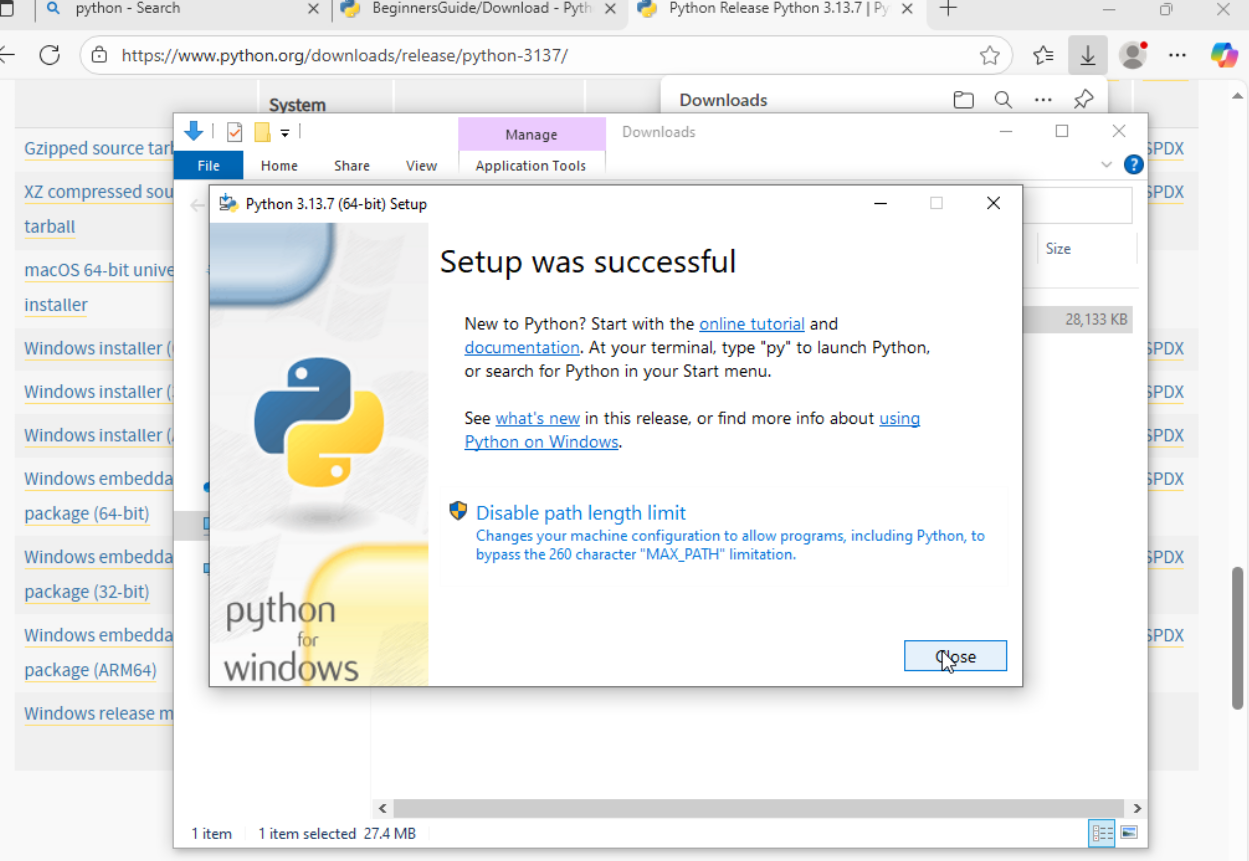This screenshot has height=861, width=1249.
Task: Click the Properties icon on Explorer quick access toolbar
Action: point(233,131)
